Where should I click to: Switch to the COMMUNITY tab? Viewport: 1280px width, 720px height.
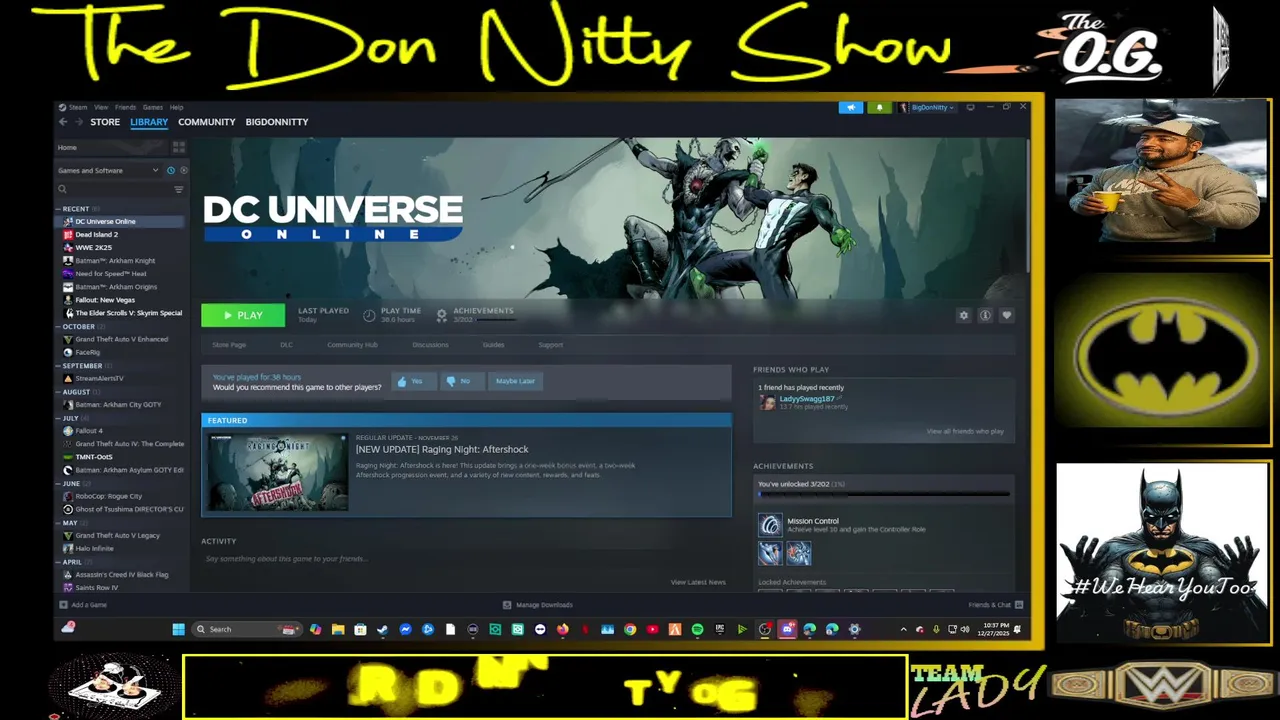click(x=207, y=122)
